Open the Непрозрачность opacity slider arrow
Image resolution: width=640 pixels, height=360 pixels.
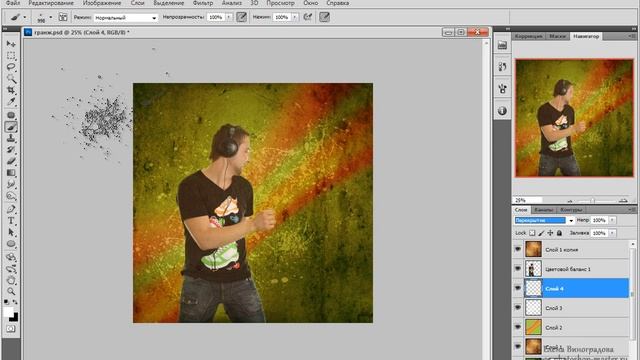[x=229, y=17]
